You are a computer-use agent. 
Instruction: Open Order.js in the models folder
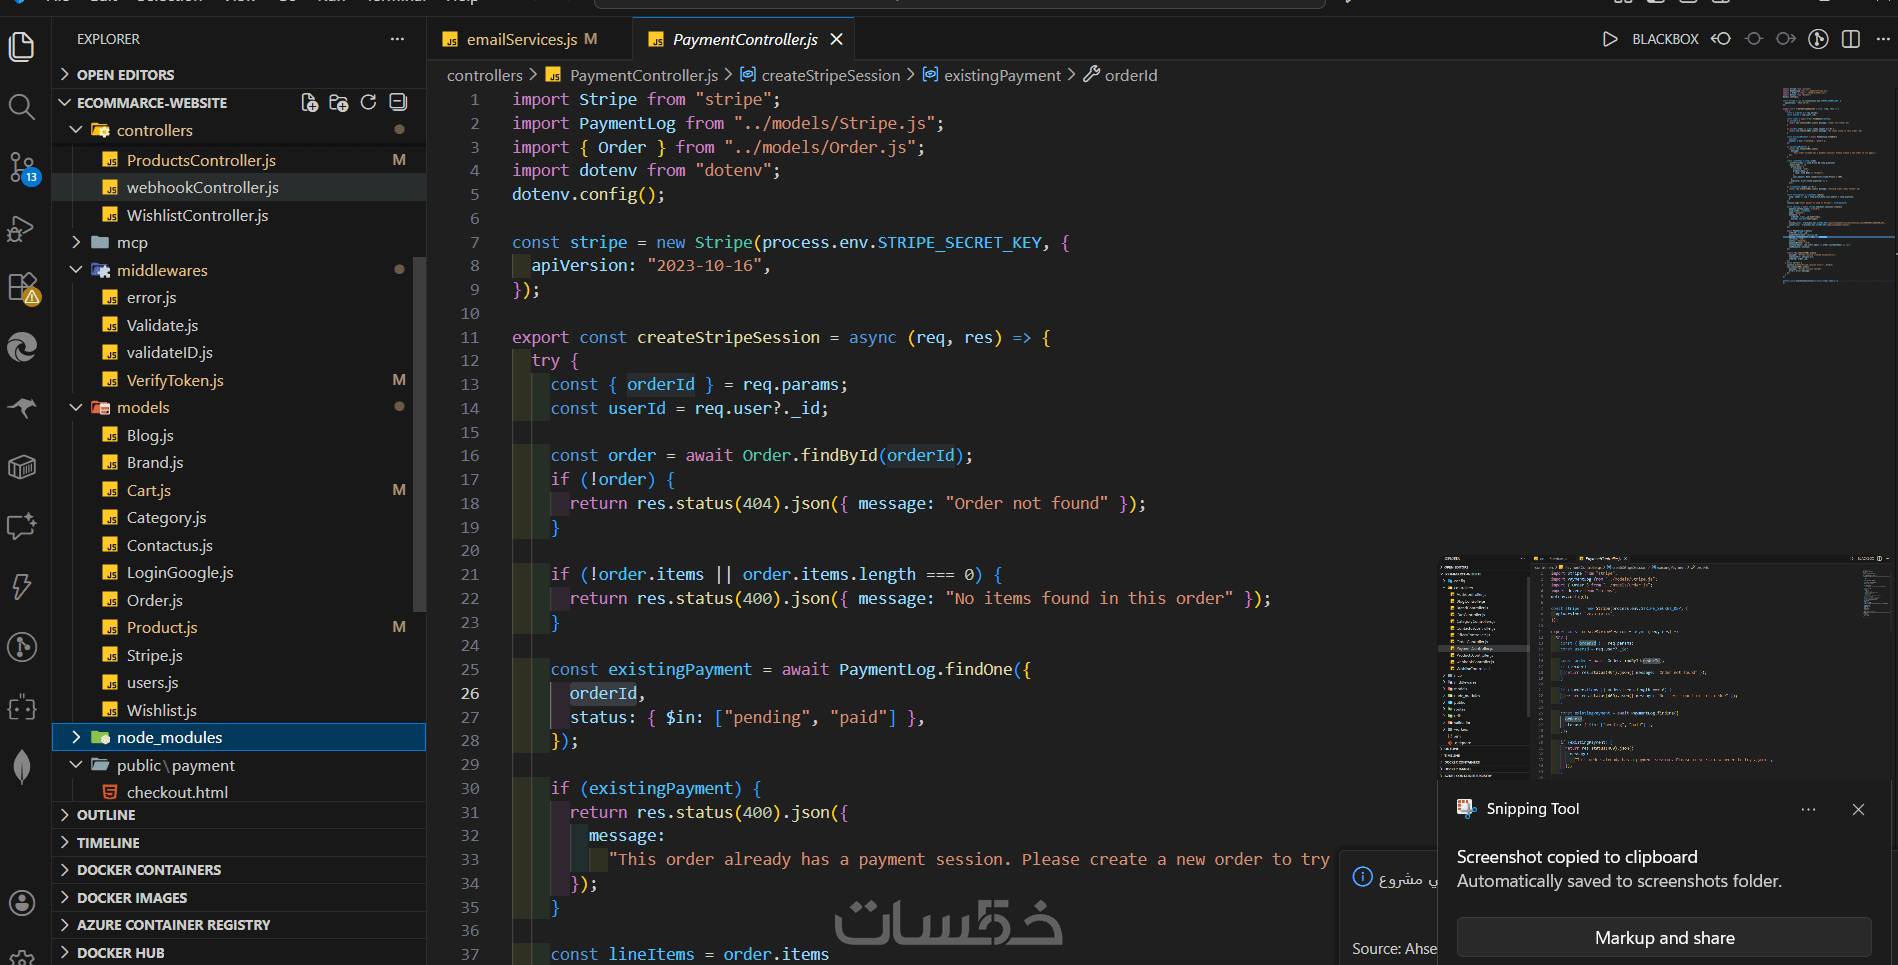coord(239,600)
